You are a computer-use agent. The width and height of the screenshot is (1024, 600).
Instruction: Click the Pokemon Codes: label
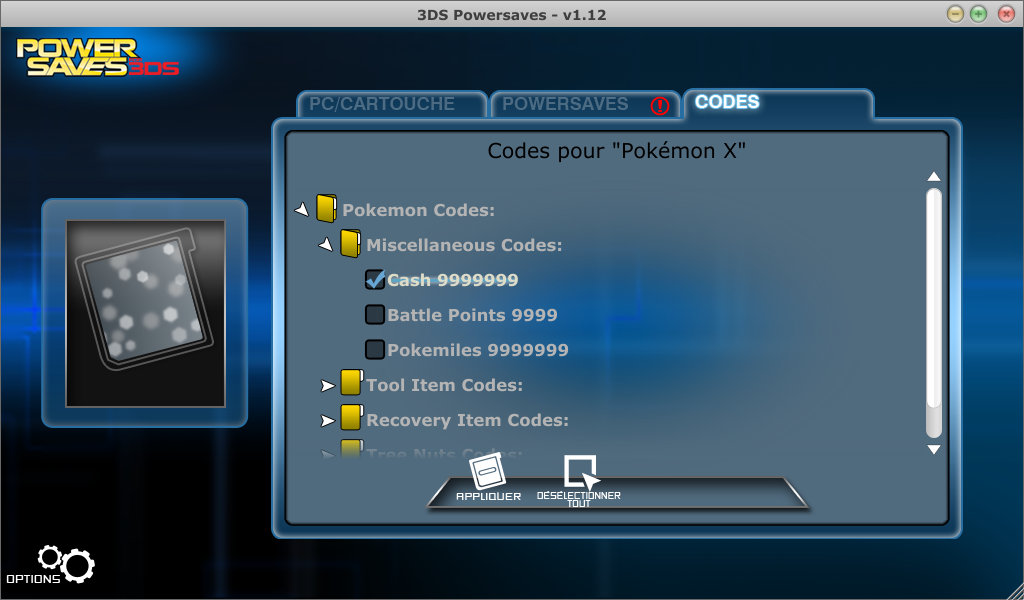tap(419, 210)
